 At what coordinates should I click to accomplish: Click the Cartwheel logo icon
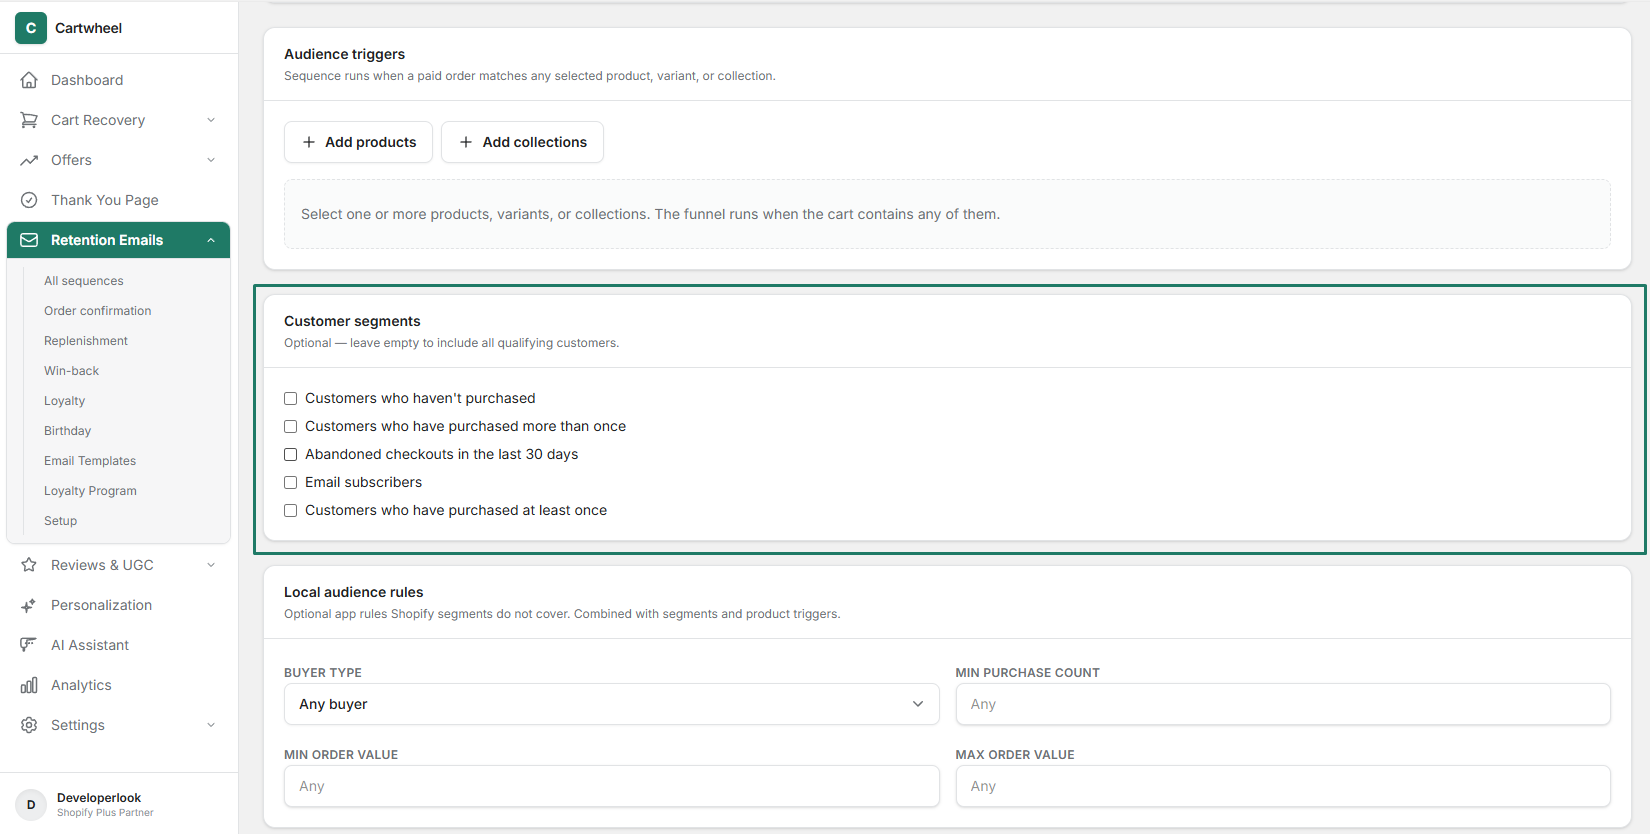pos(31,28)
